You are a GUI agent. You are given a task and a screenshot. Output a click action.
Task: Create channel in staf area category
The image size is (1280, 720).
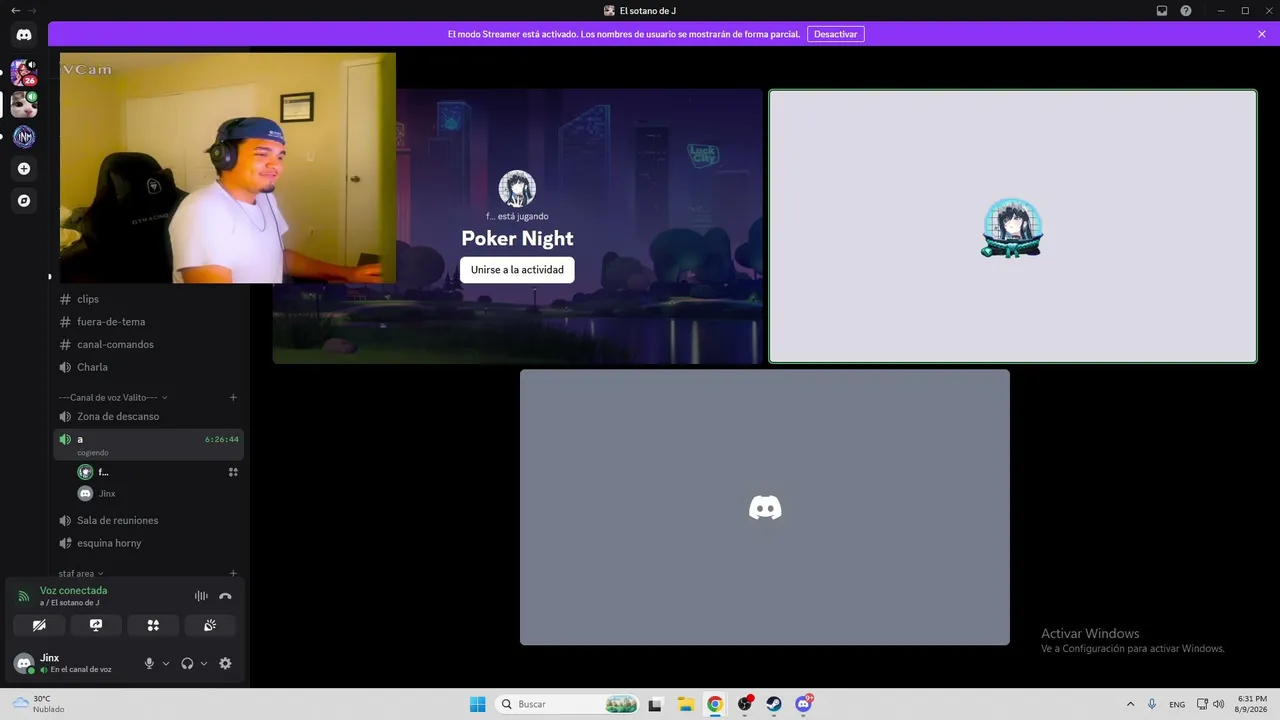(x=233, y=574)
